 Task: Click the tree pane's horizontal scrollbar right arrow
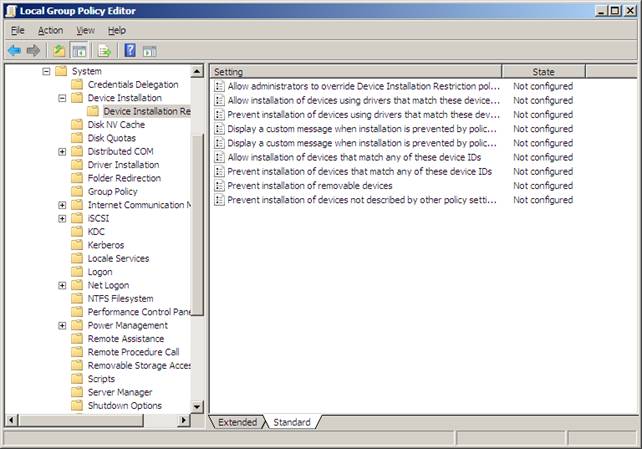click(x=182, y=421)
